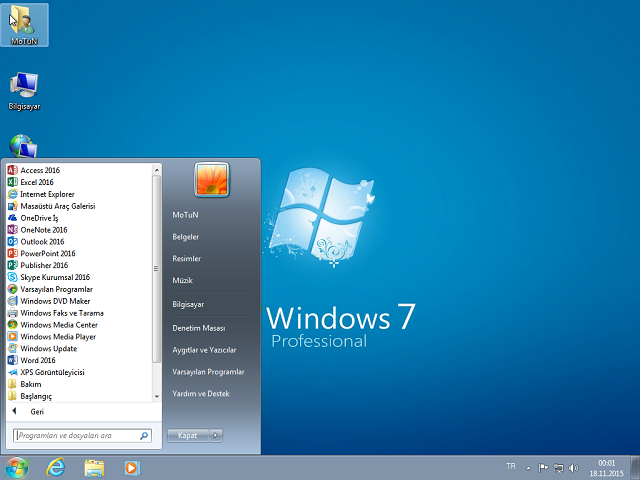Click Show desktop strip at taskbar end
The height and width of the screenshot is (480, 640).
pos(635,468)
